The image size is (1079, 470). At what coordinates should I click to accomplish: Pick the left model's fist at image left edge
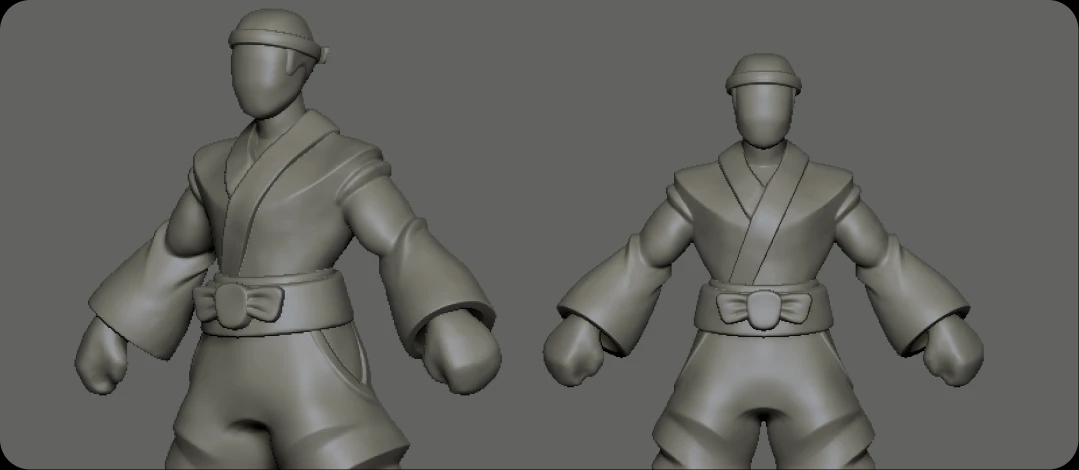(x=104, y=359)
